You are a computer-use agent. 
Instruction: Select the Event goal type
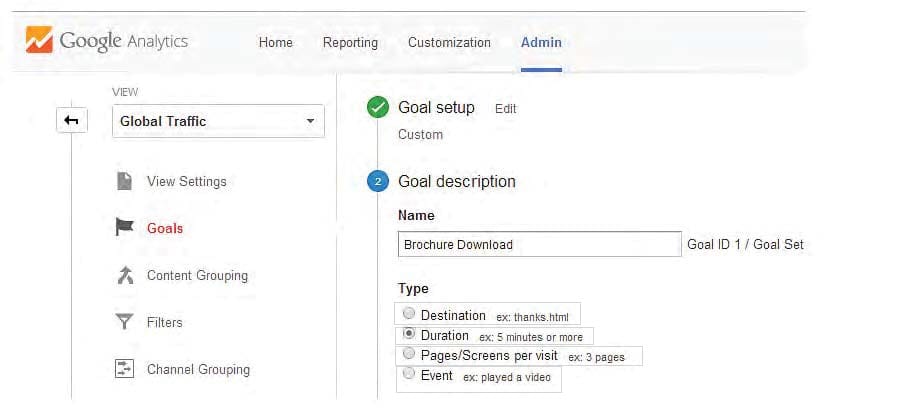click(408, 374)
